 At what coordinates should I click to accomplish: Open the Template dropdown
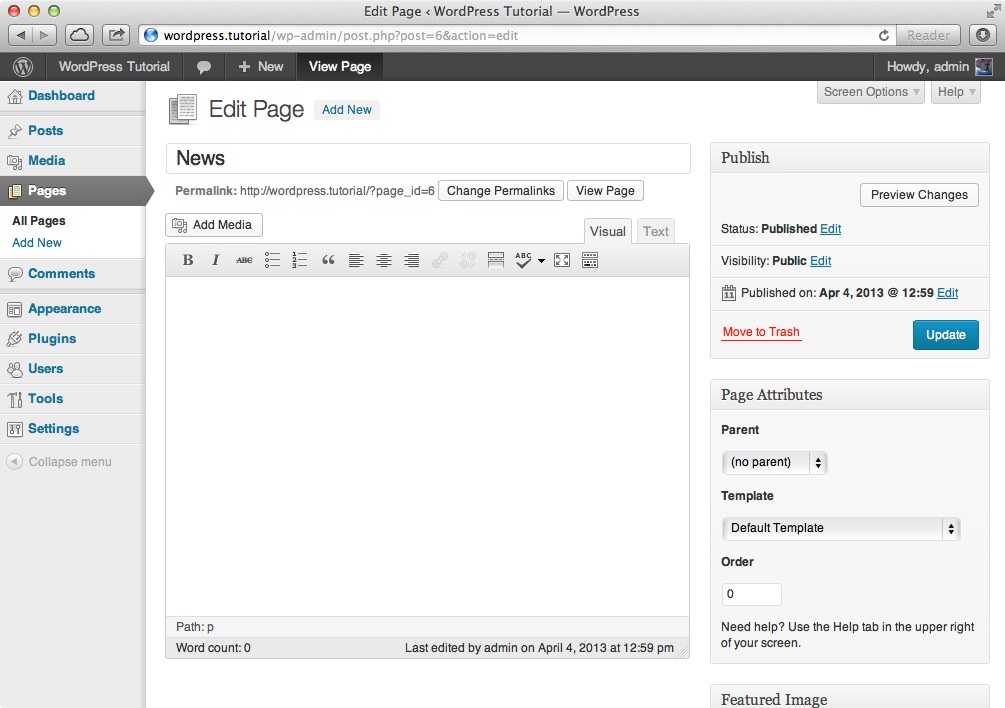(840, 529)
